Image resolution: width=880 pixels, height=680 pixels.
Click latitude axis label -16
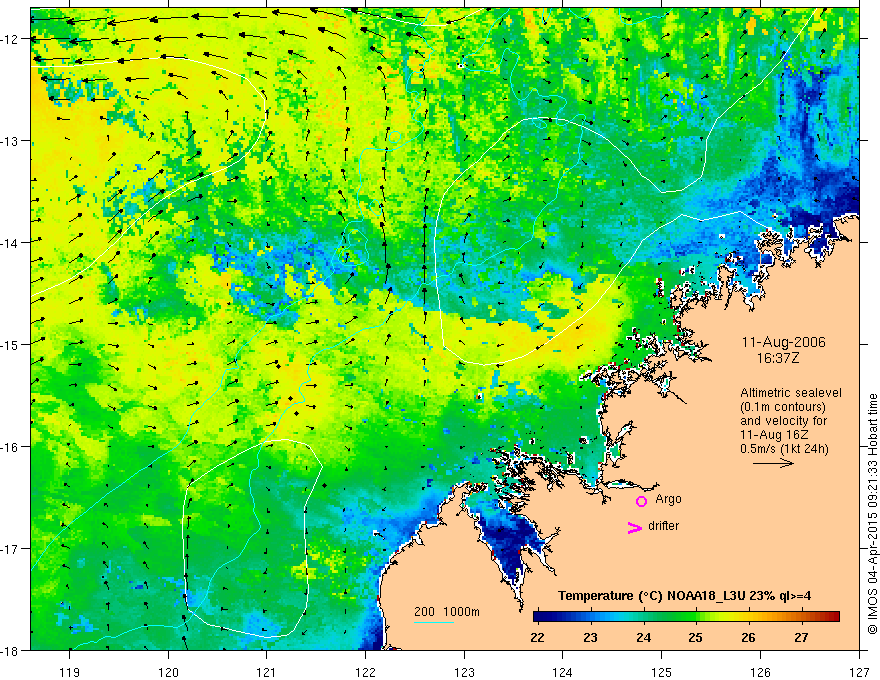click(x=10, y=447)
